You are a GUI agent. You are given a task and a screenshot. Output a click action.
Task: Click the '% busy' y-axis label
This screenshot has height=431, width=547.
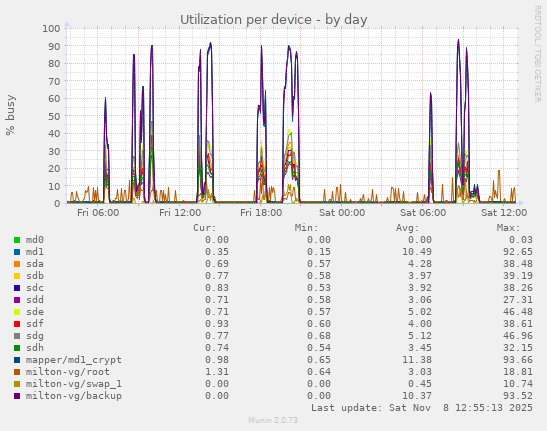10,115
